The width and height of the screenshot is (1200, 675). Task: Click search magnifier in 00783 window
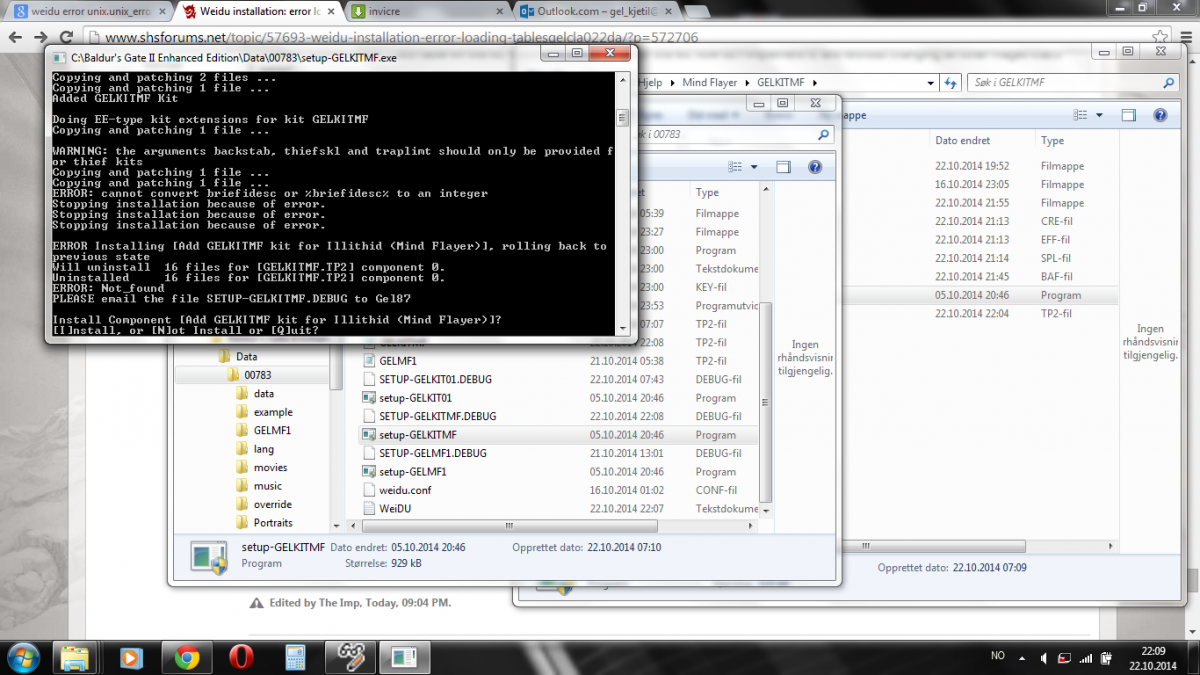(824, 134)
